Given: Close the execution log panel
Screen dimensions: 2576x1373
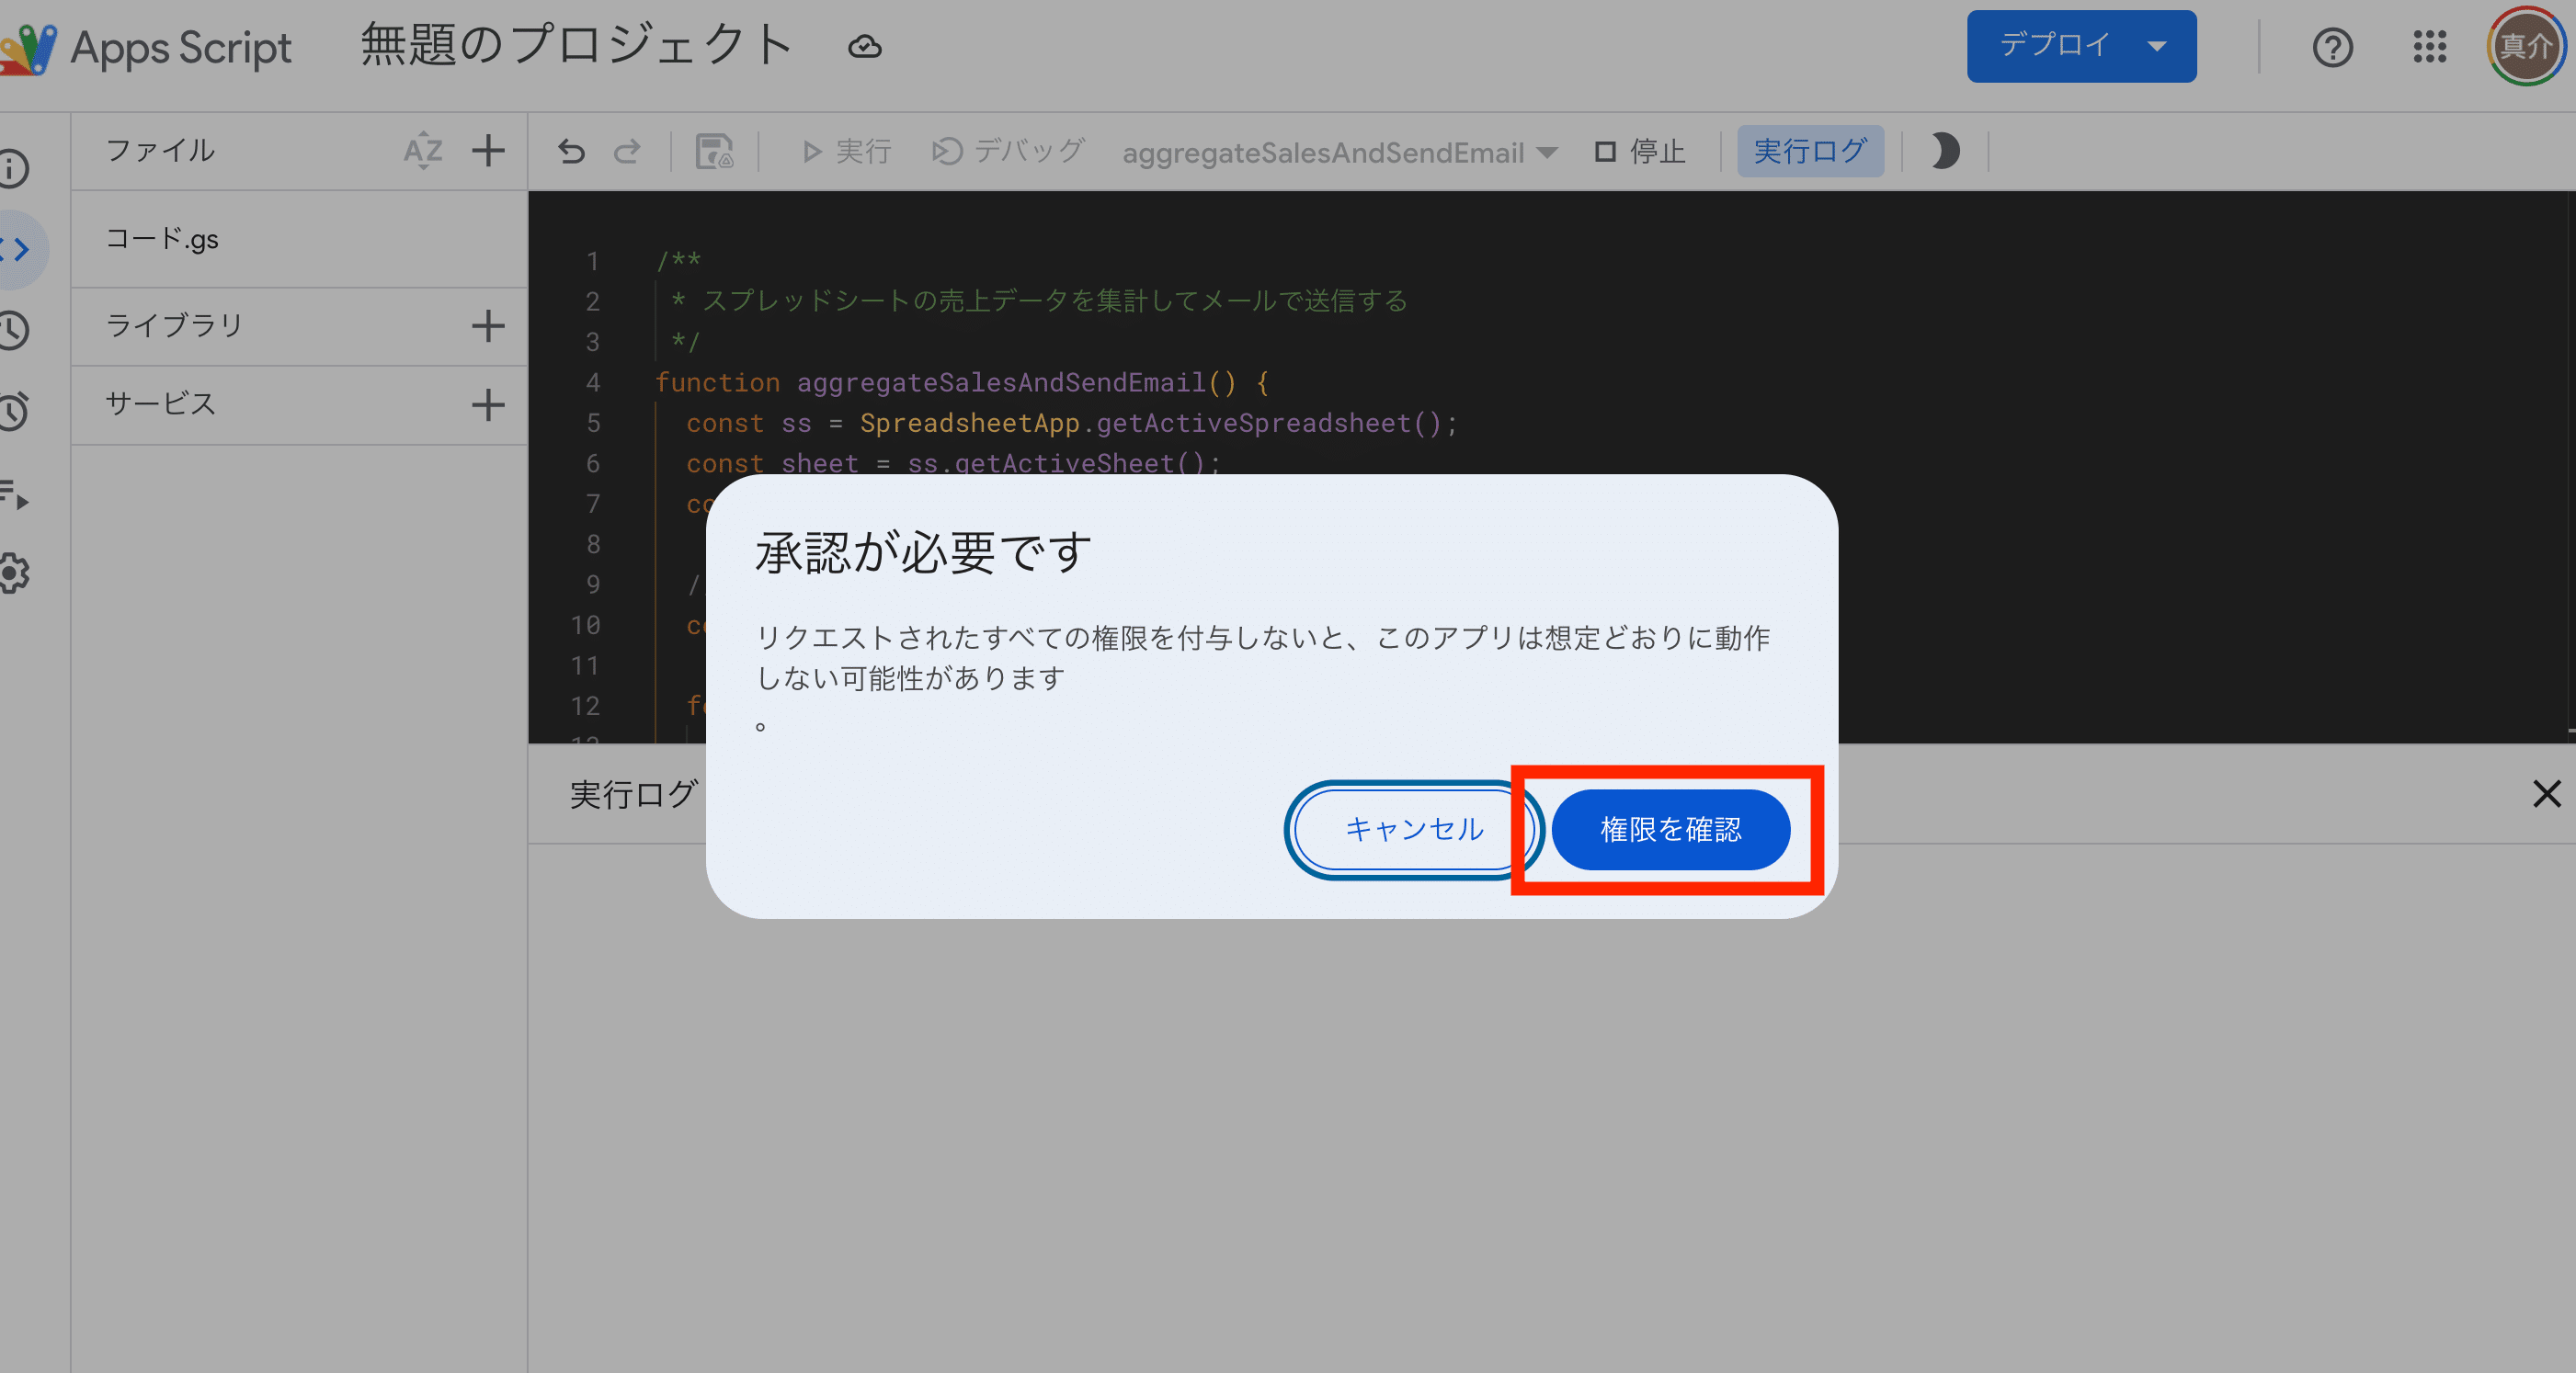Looking at the screenshot, I should coord(2546,794).
